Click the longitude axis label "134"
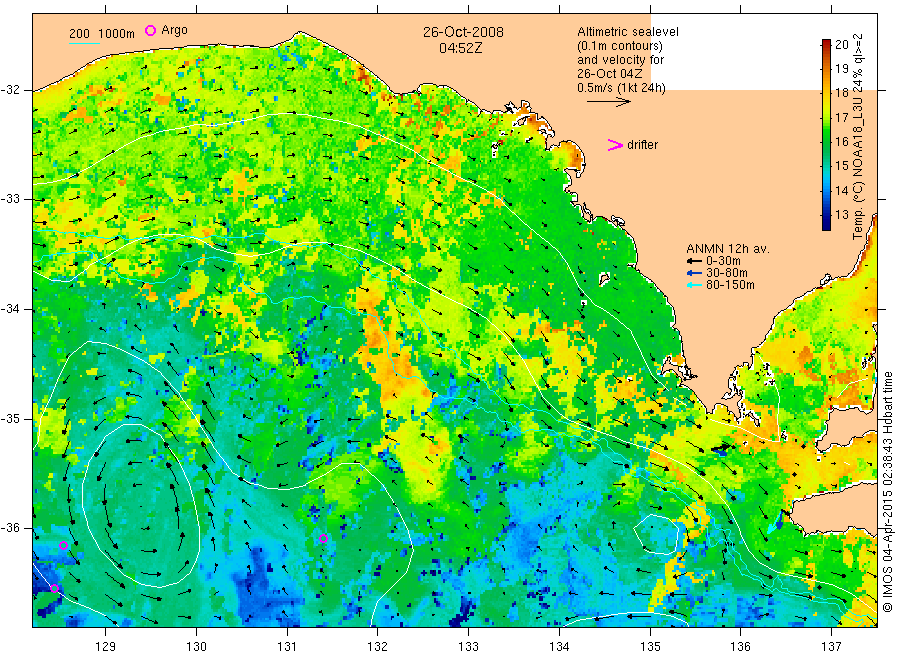The height and width of the screenshot is (660, 900). click(559, 647)
